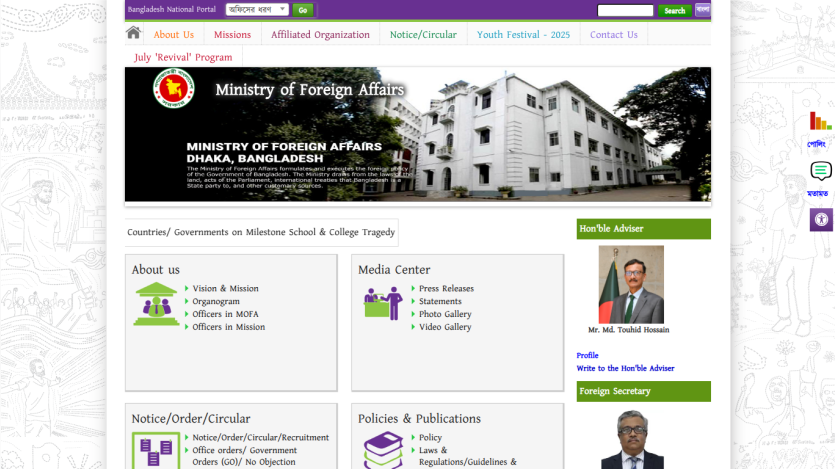Click the Media Center reporter icon
Screen dimensions: 835x469
(x=383, y=303)
